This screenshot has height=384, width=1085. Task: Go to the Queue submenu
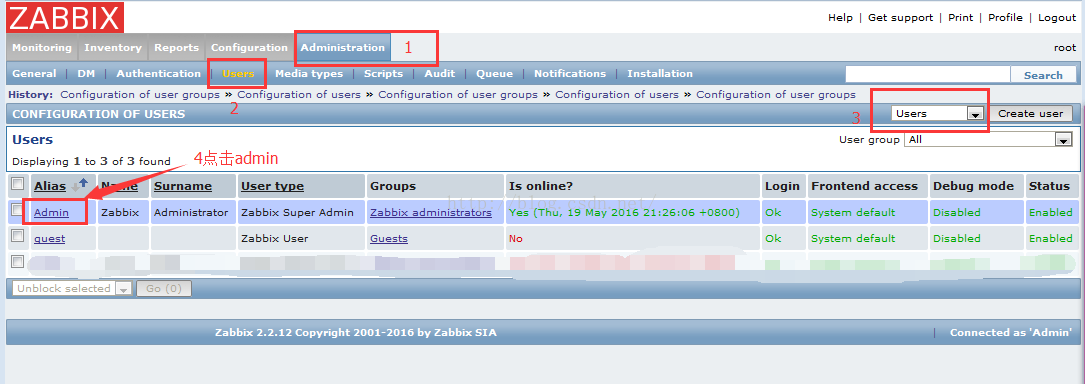[495, 73]
